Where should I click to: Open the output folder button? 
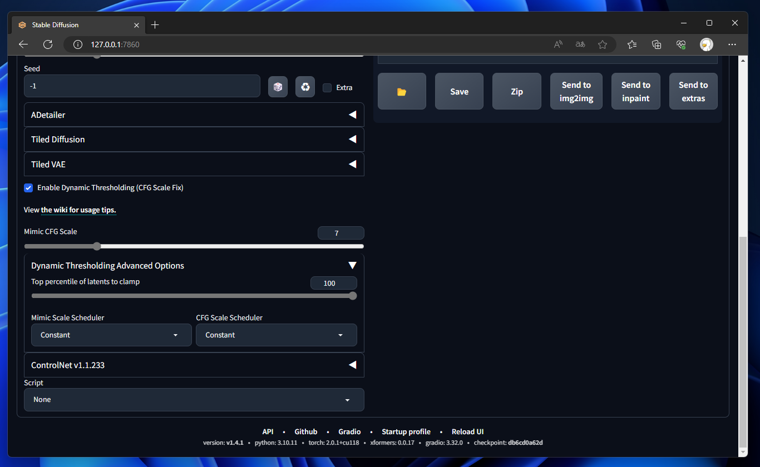click(x=402, y=91)
